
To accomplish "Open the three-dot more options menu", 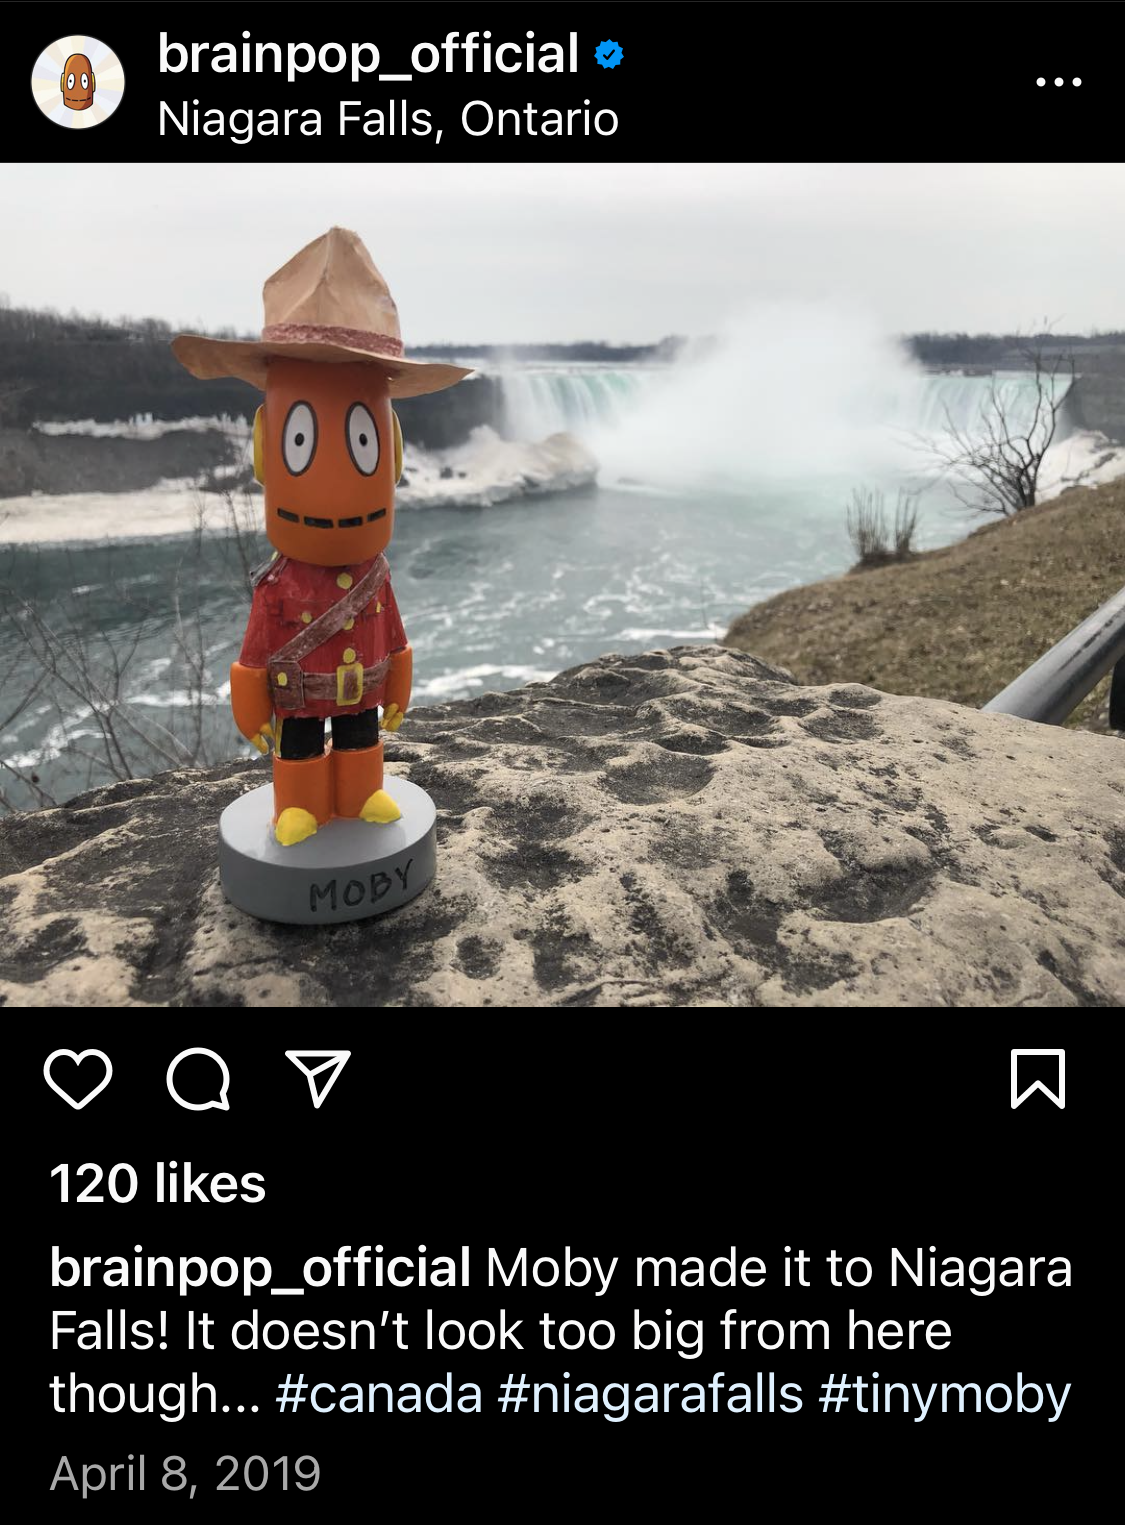I will (x=1059, y=82).
